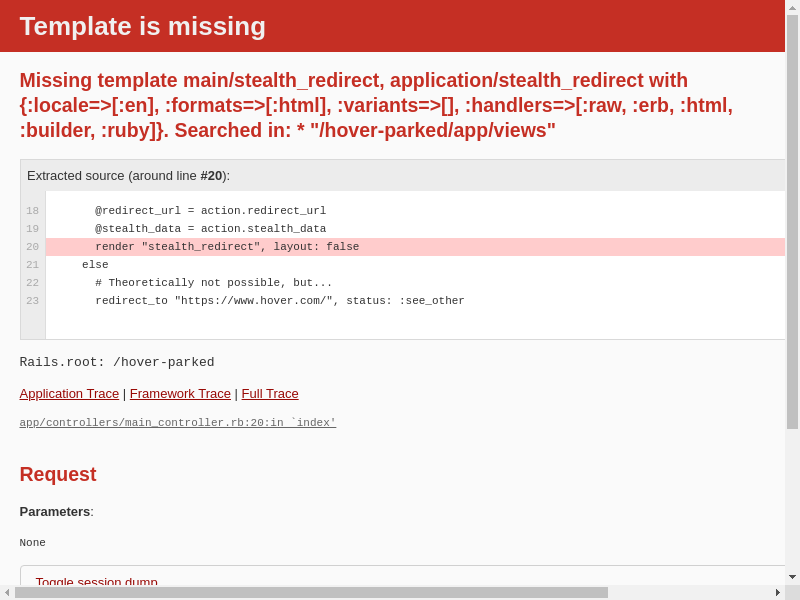This screenshot has height=600, width=800.
Task: Click the vertical scrollbar up arrow
Action: coord(792,7)
